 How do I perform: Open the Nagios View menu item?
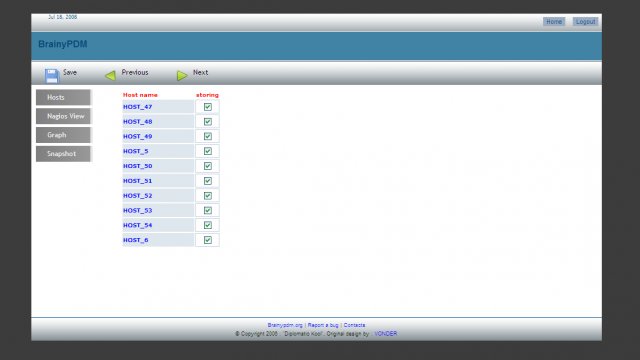coord(63,116)
